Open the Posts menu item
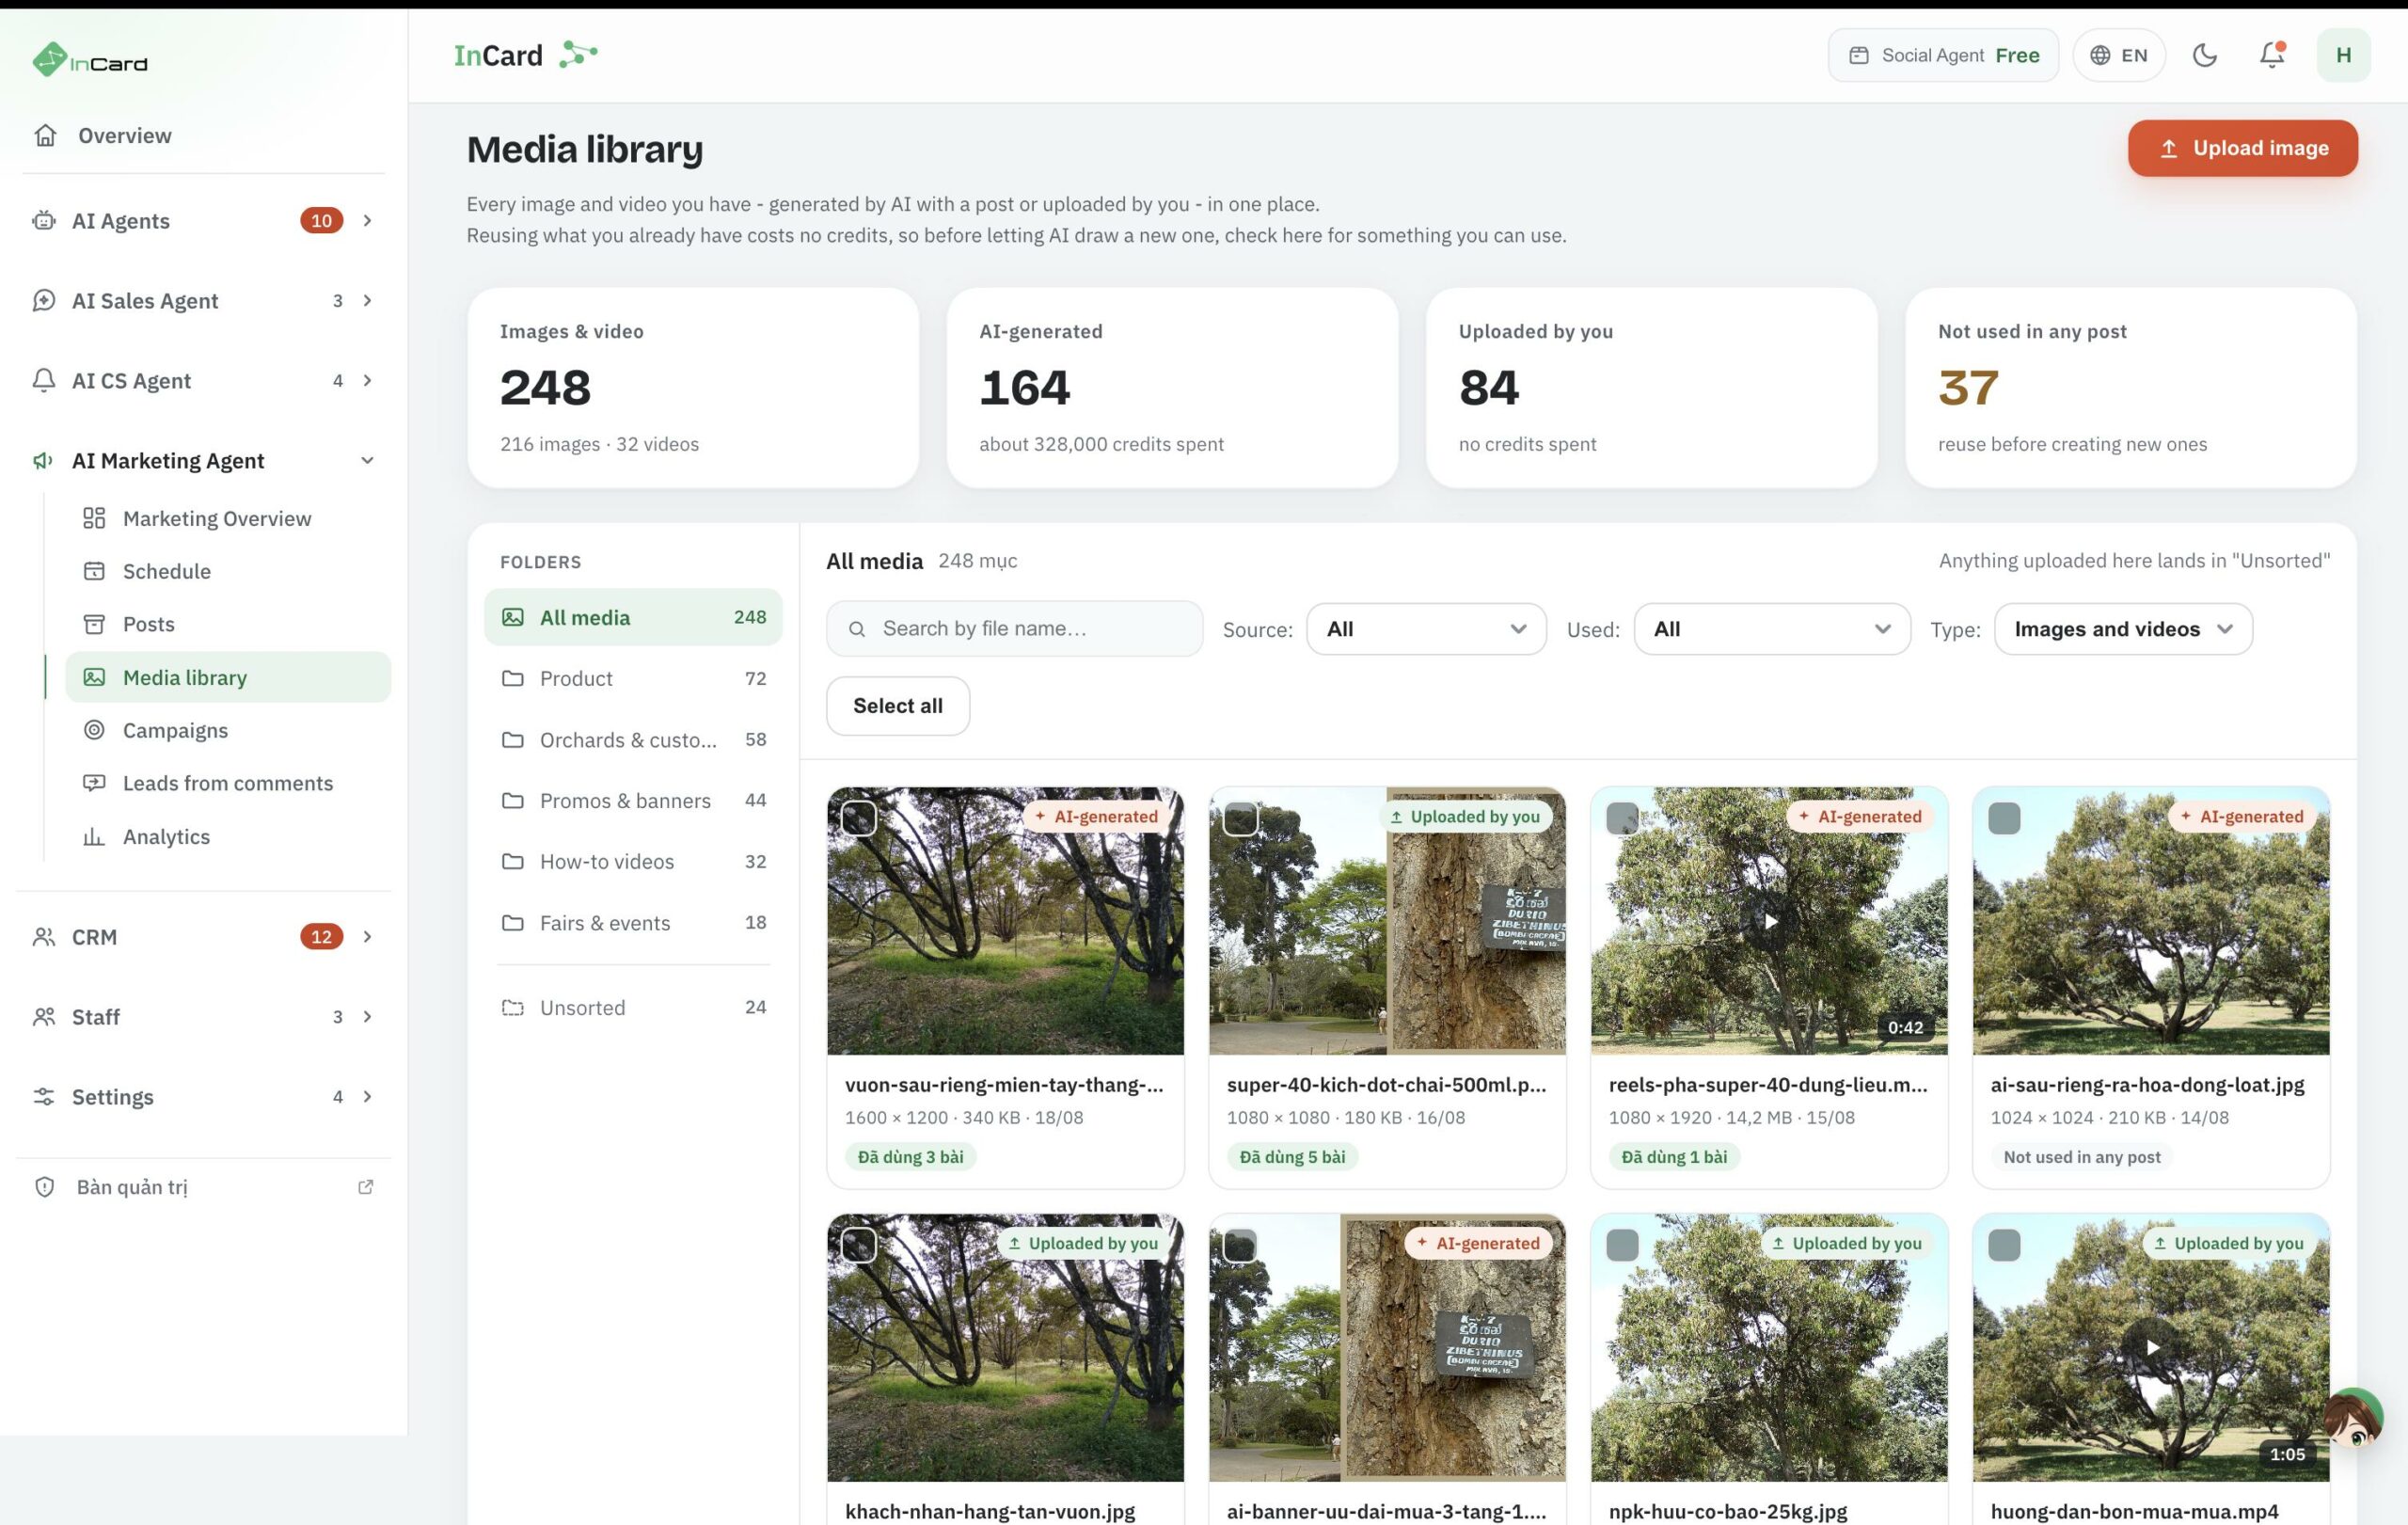2408x1525 pixels. [228, 624]
